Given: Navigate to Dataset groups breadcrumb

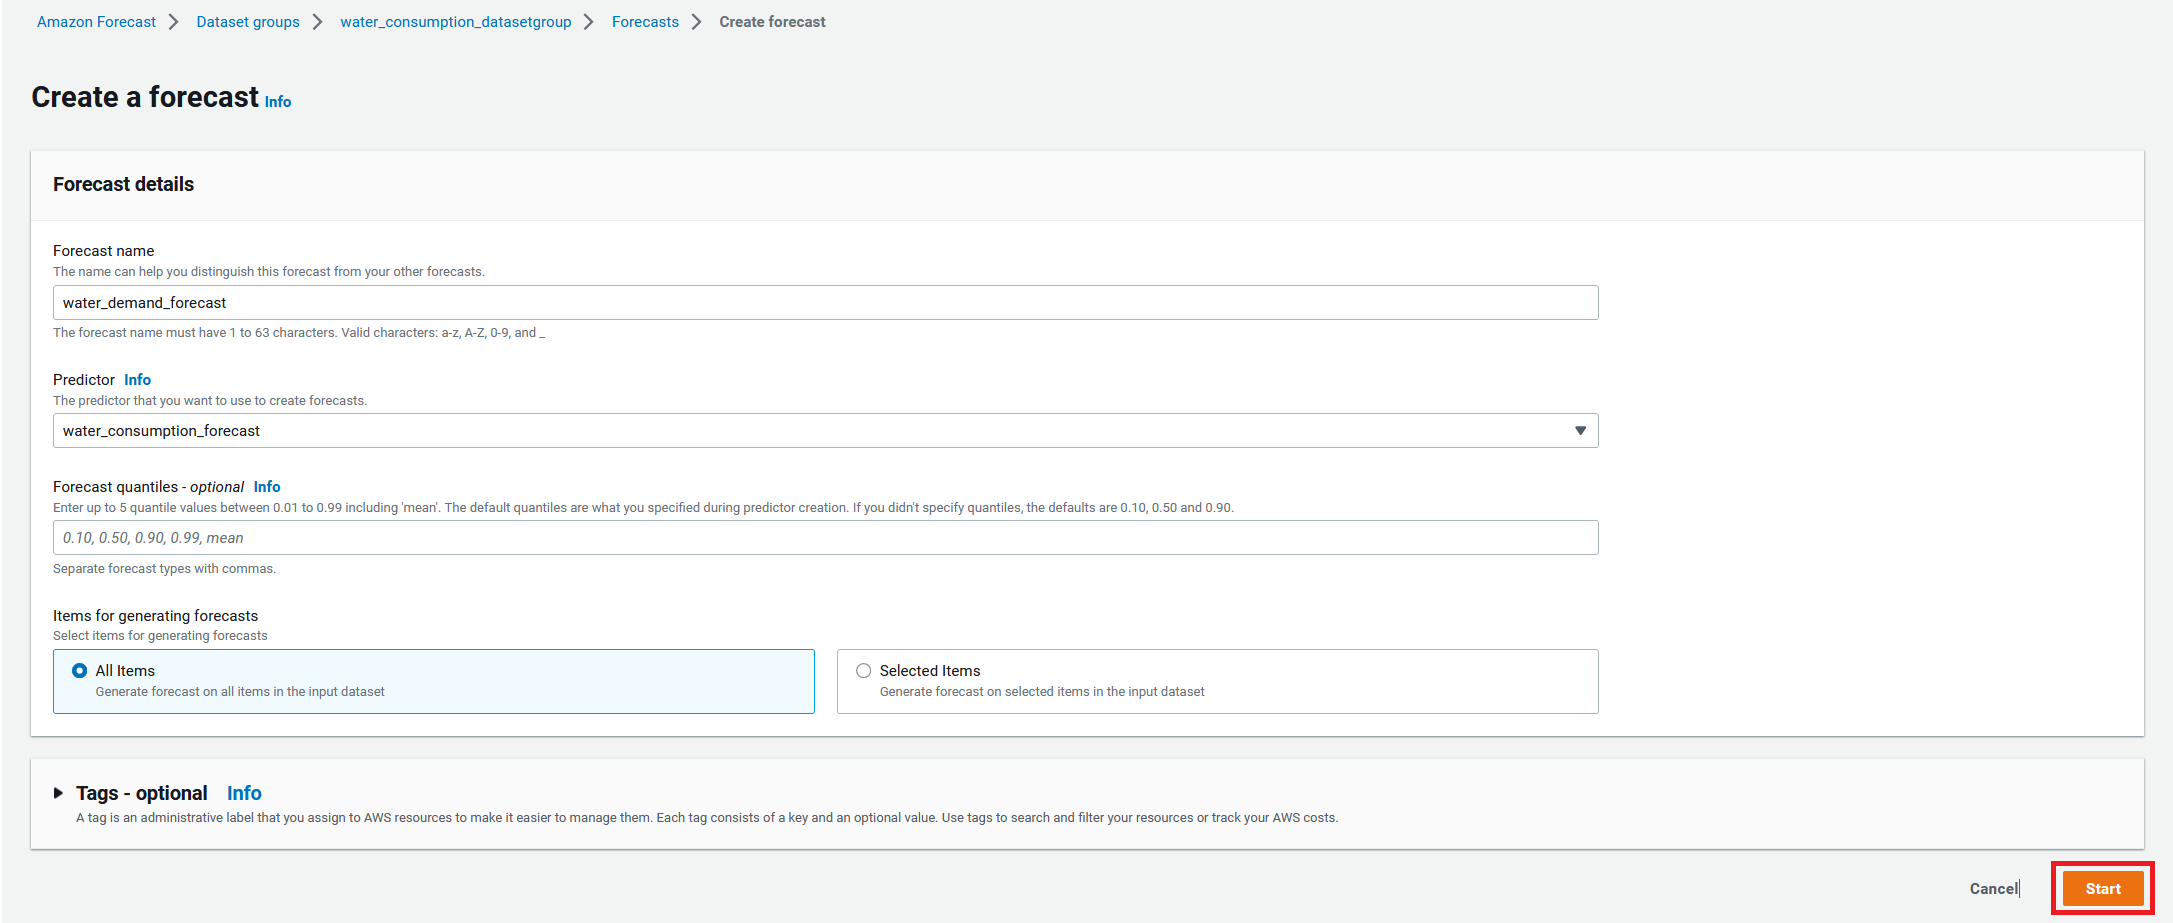Looking at the screenshot, I should [x=248, y=22].
